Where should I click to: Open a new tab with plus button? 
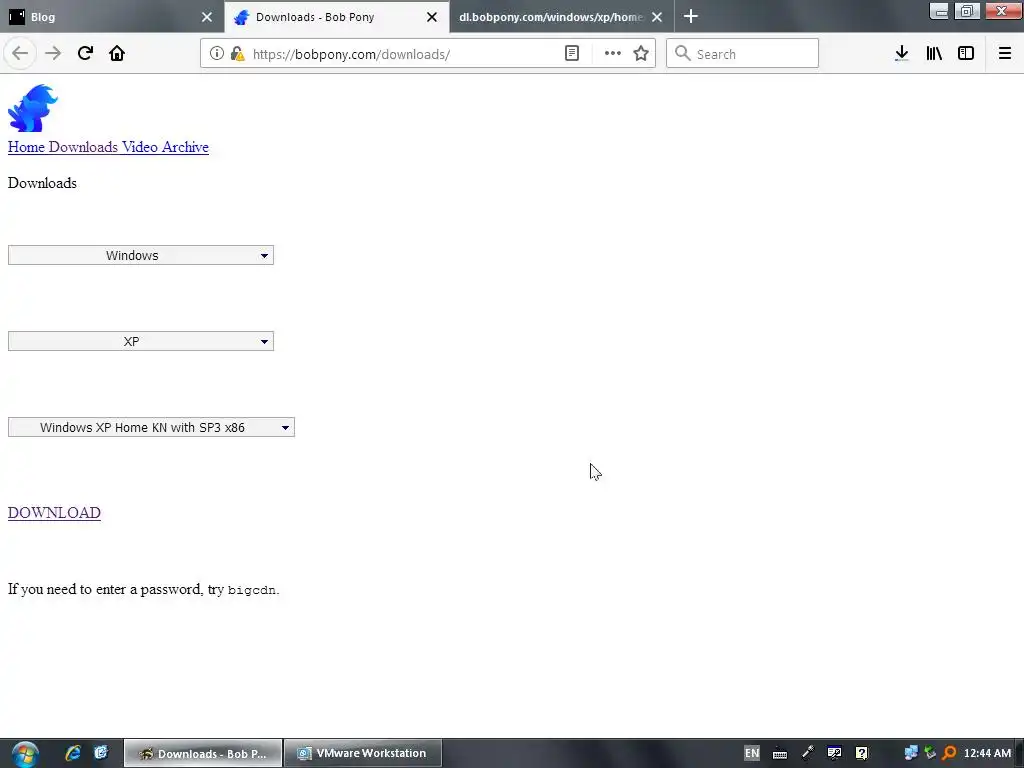click(x=691, y=16)
